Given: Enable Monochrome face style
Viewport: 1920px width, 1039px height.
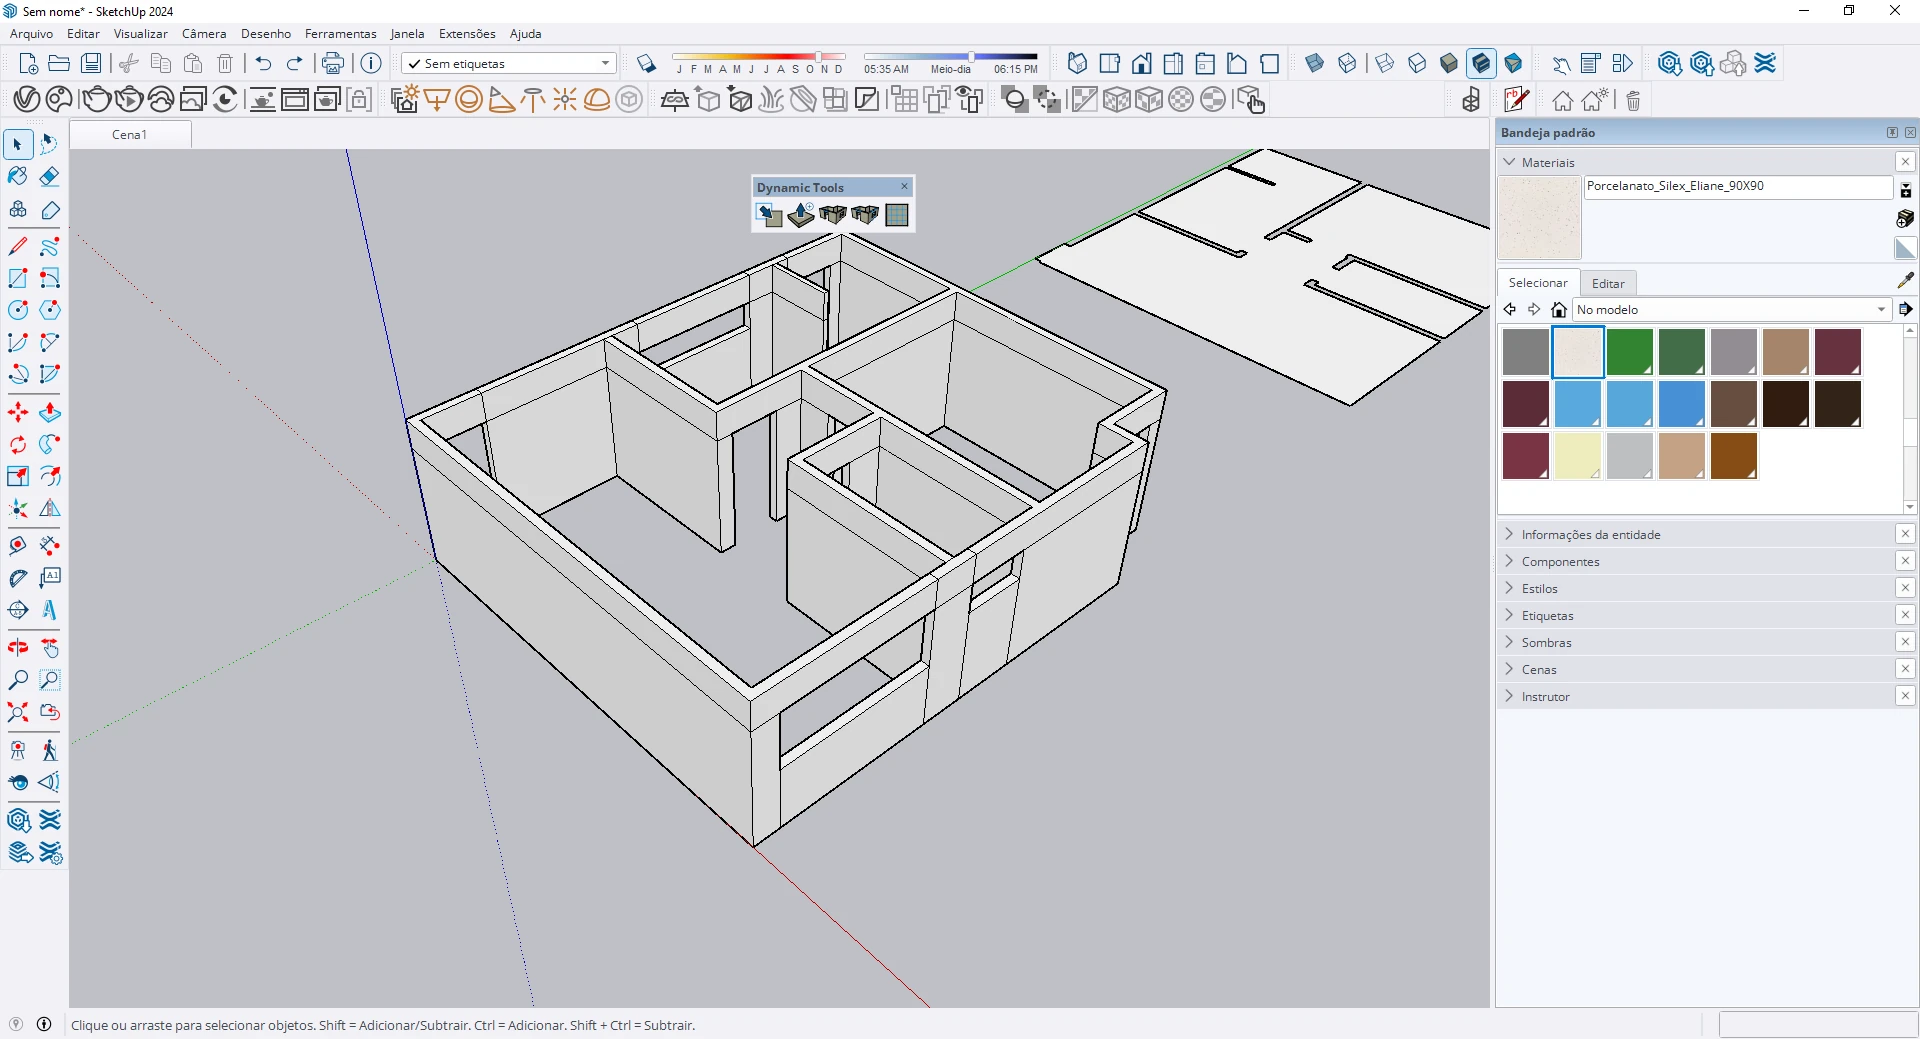Looking at the screenshot, I should tap(1513, 63).
